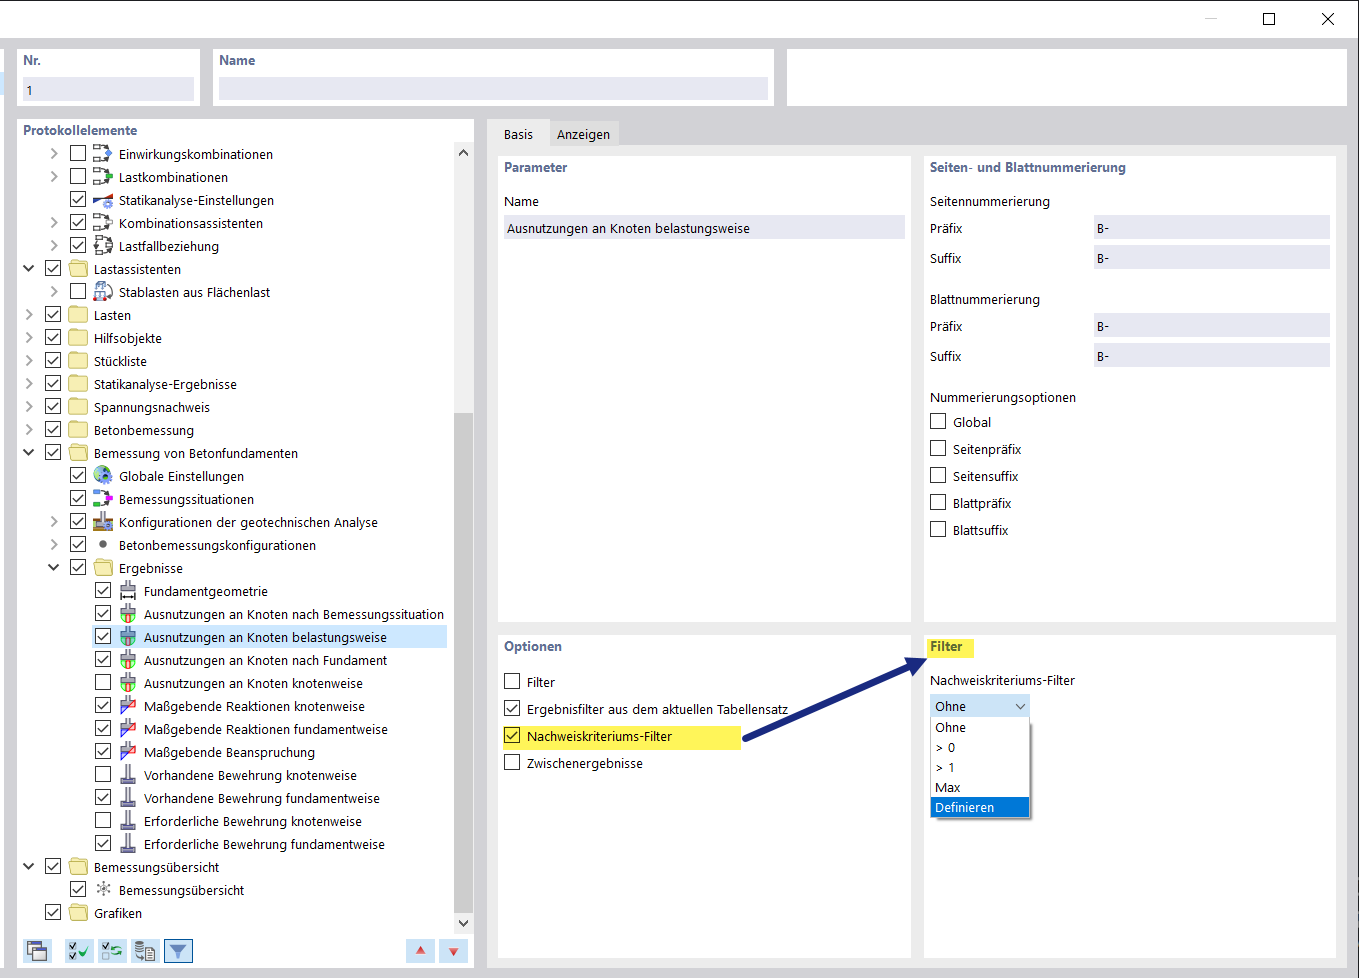
Task: Expand Betonbemessungskonfigurationen node
Action: click(54, 545)
